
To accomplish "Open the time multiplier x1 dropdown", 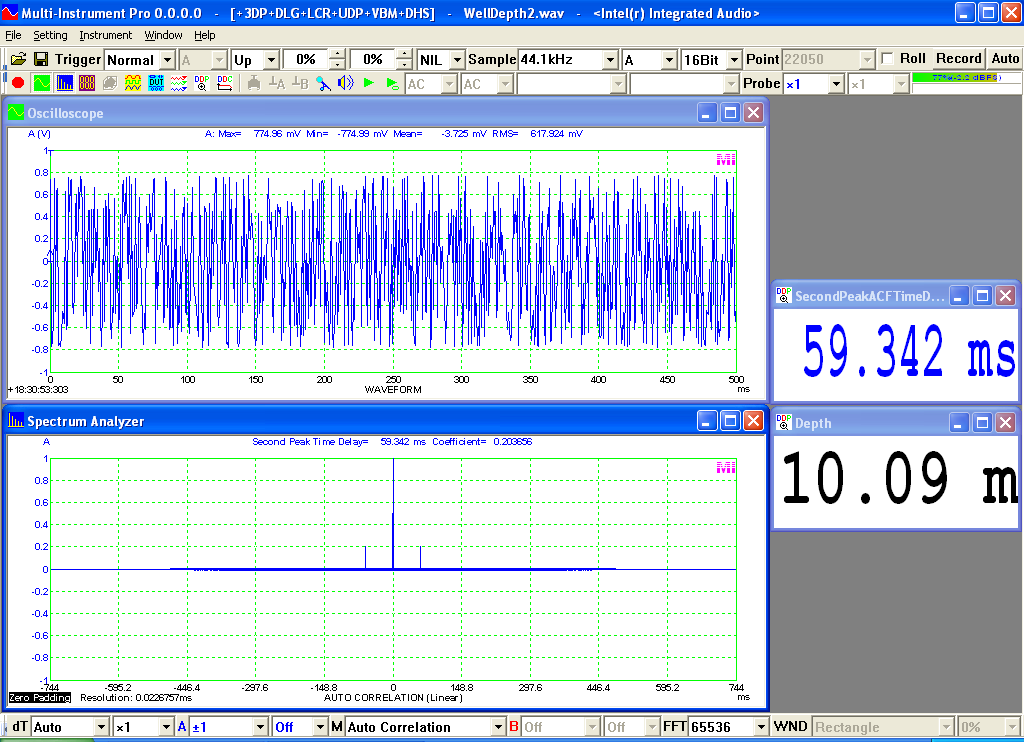I will tap(167, 727).
